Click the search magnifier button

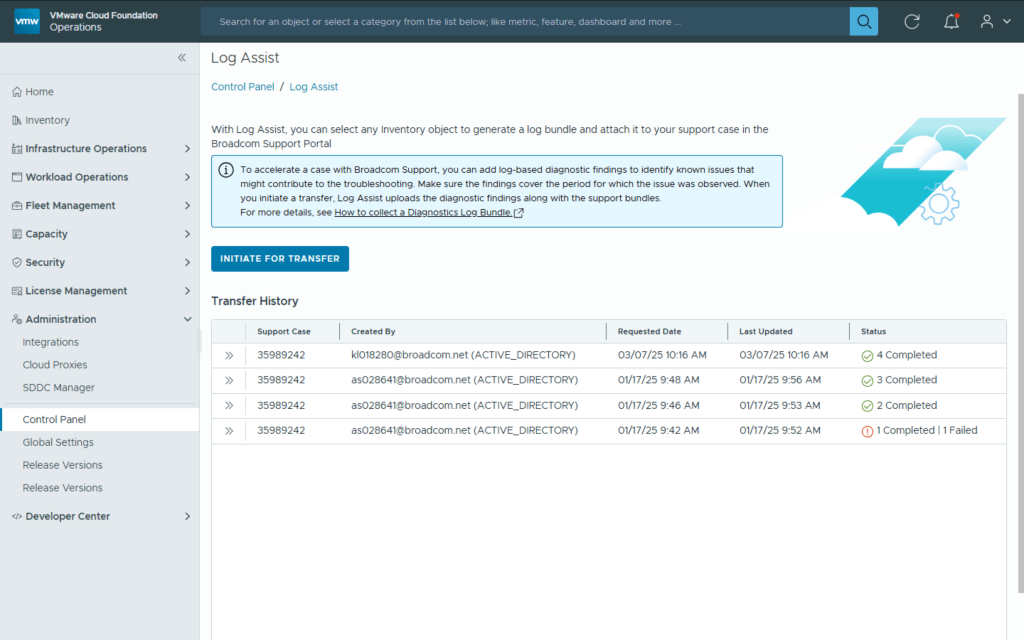click(863, 22)
